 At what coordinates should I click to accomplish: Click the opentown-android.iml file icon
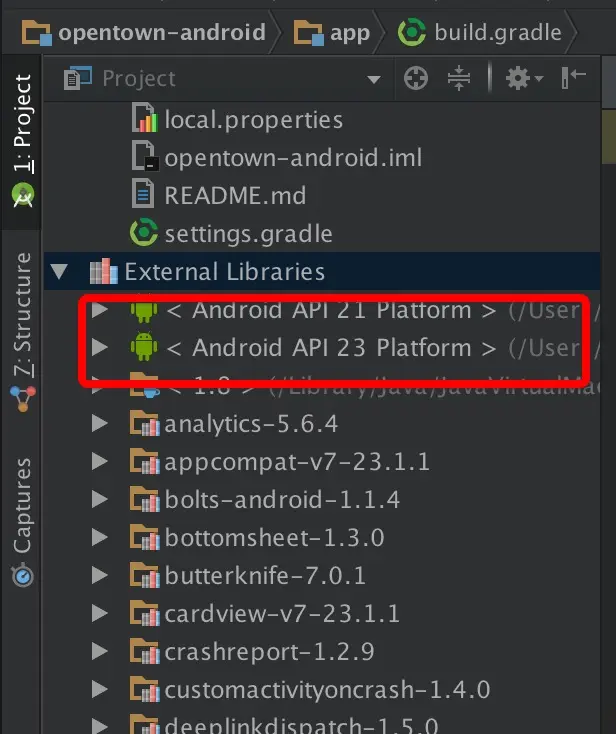coord(145,156)
